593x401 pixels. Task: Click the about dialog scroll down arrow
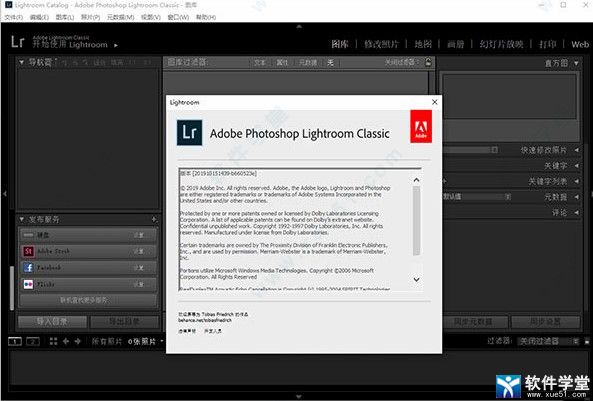[416, 280]
